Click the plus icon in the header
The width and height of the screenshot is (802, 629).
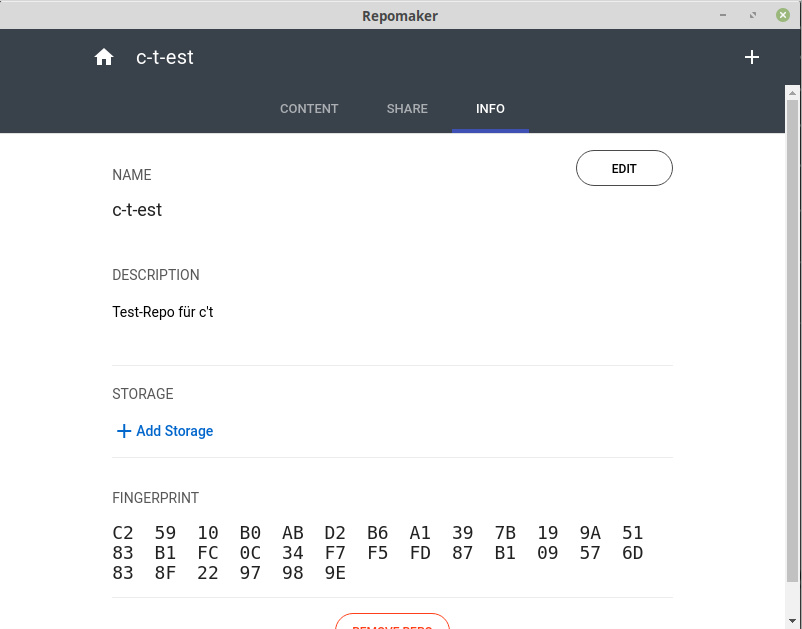[752, 58]
